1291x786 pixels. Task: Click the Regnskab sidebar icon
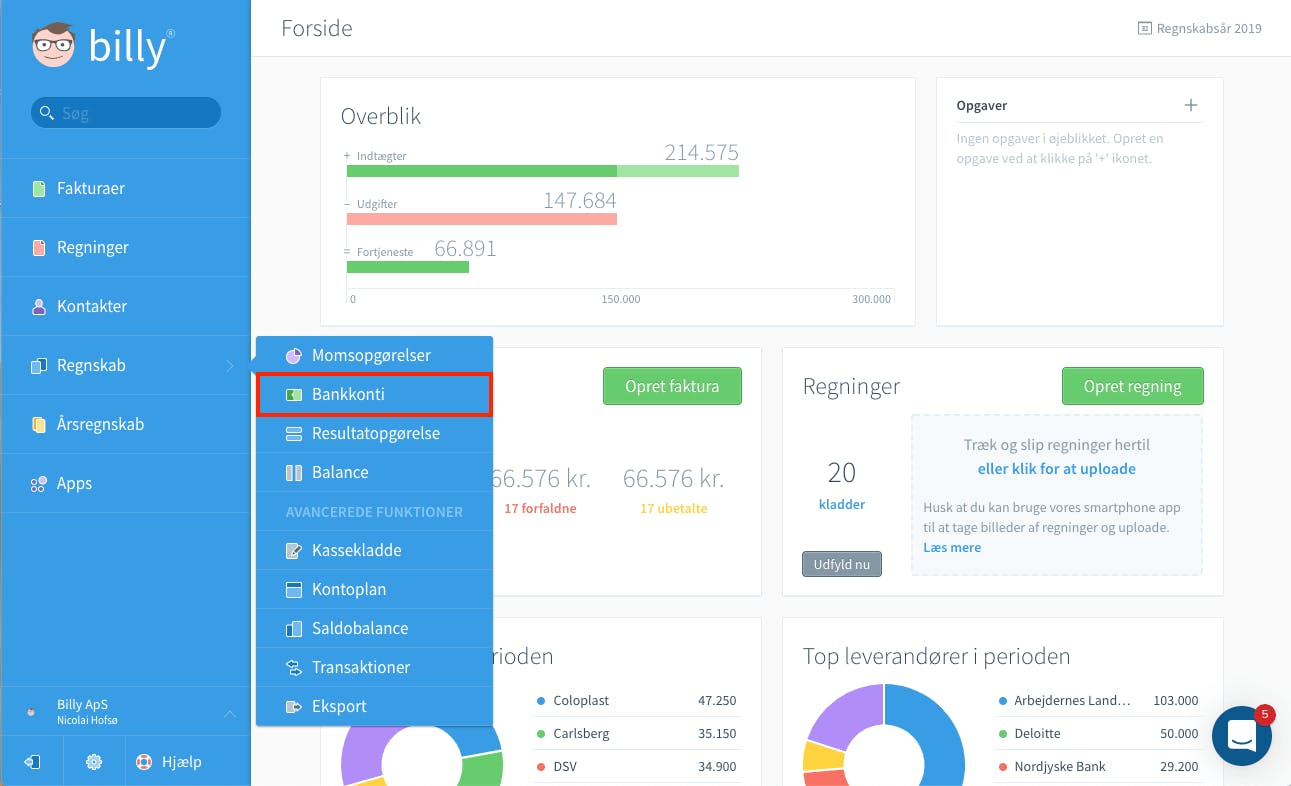(39, 365)
